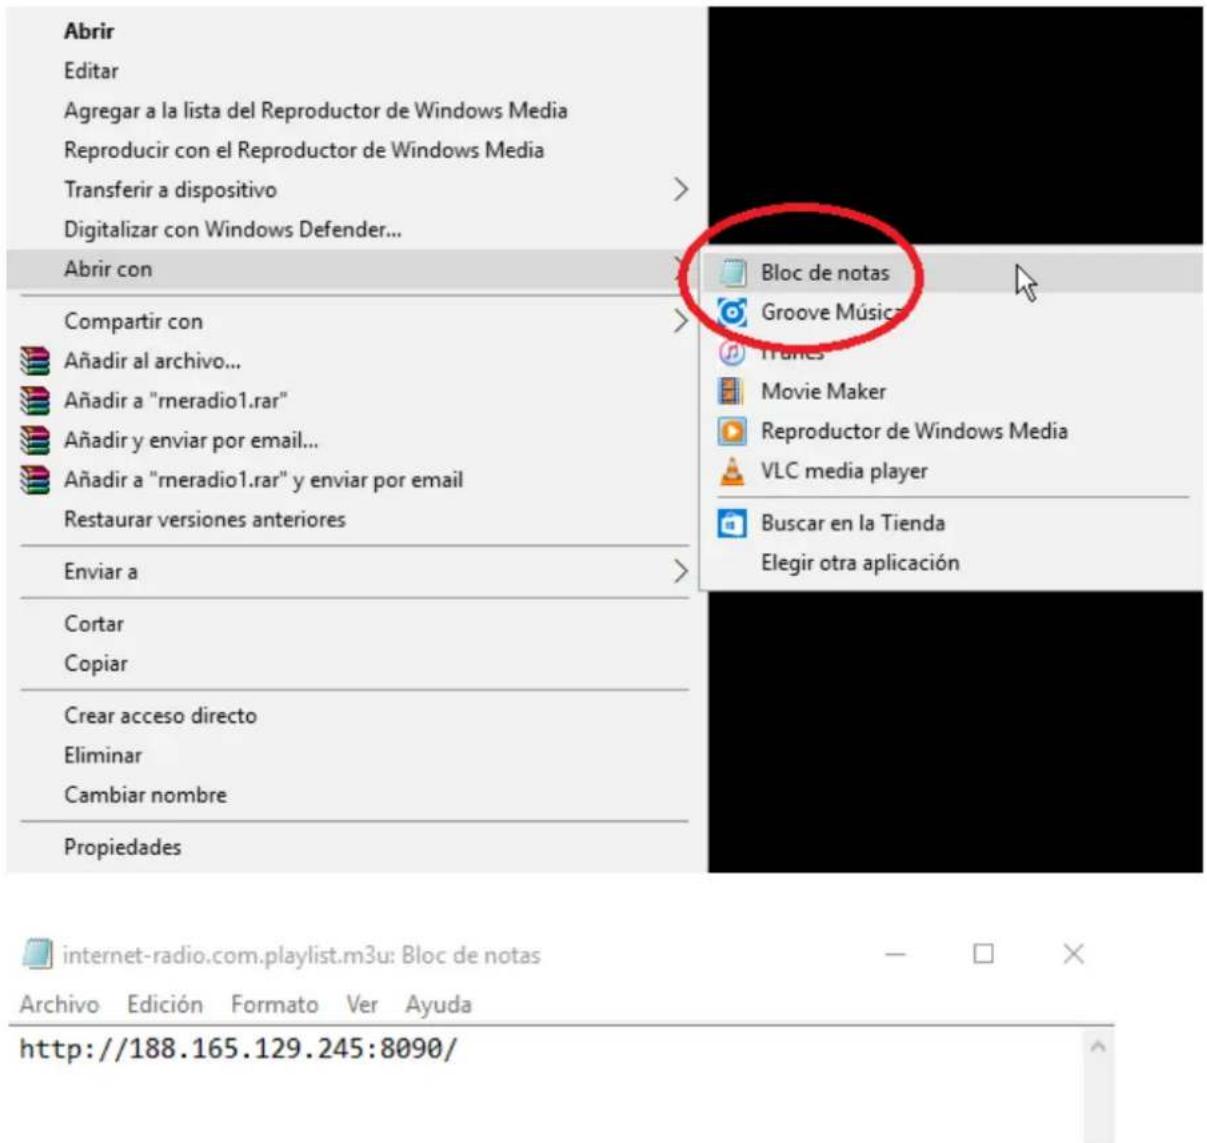This screenshot has height=1143, width=1207.
Task: Click the URL text line in Notepad
Action: pos(238,1048)
